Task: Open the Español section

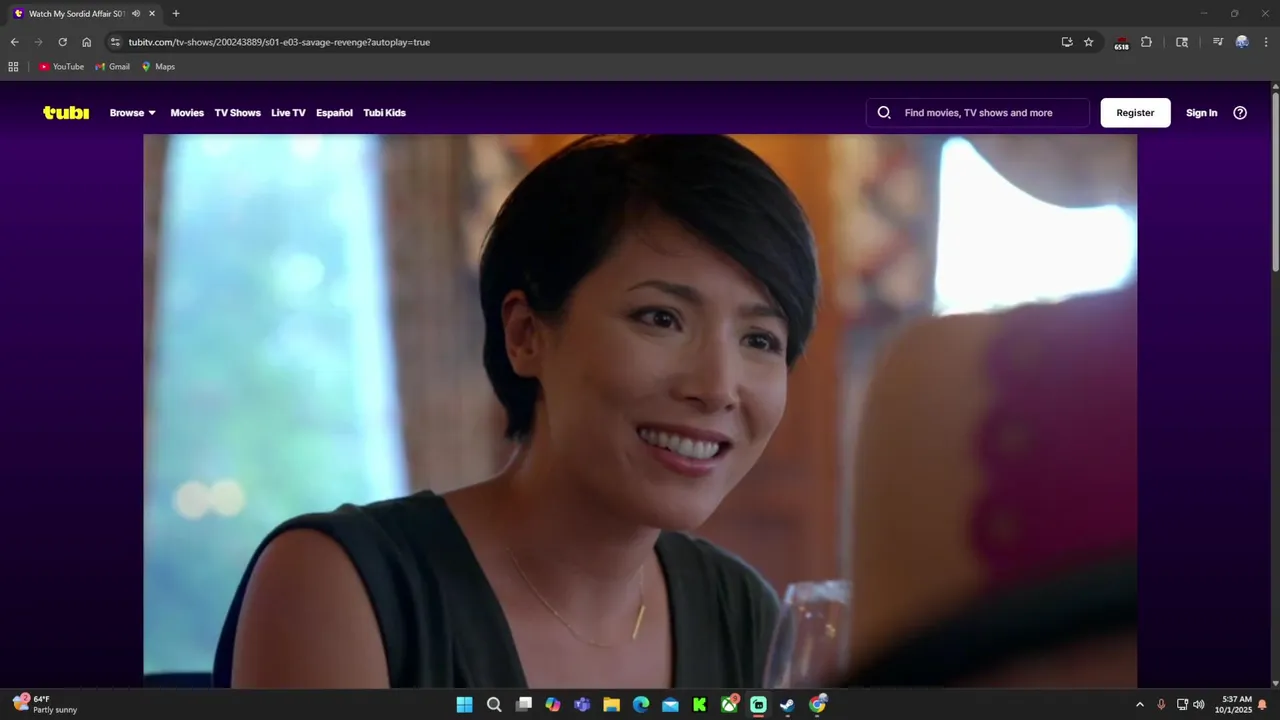Action: pos(334,113)
